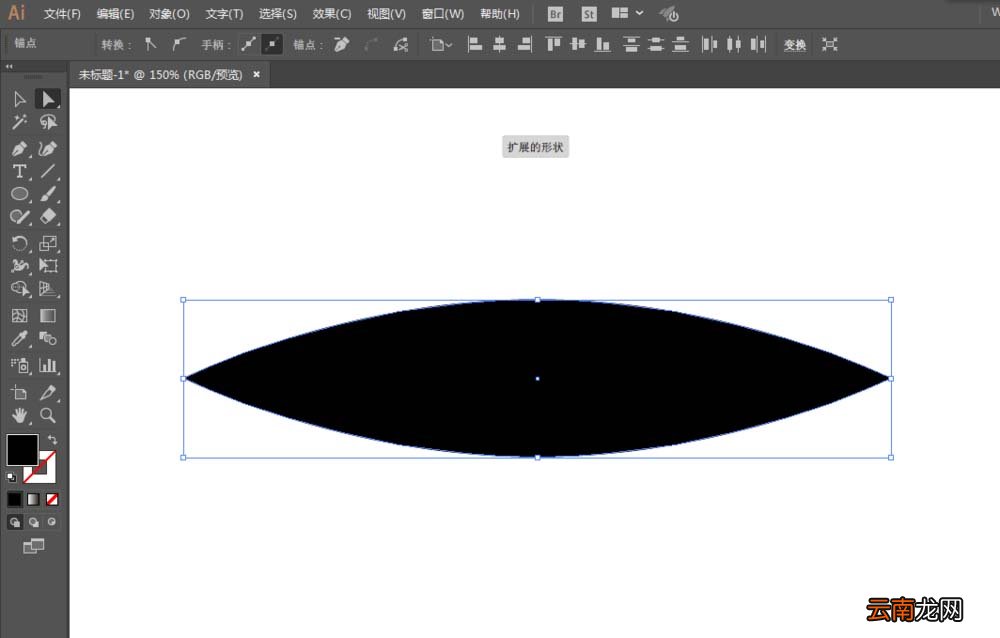Screen dimensions: 1000x638
Task: Select the Ellipse tool
Action: pyautogui.click(x=20, y=194)
